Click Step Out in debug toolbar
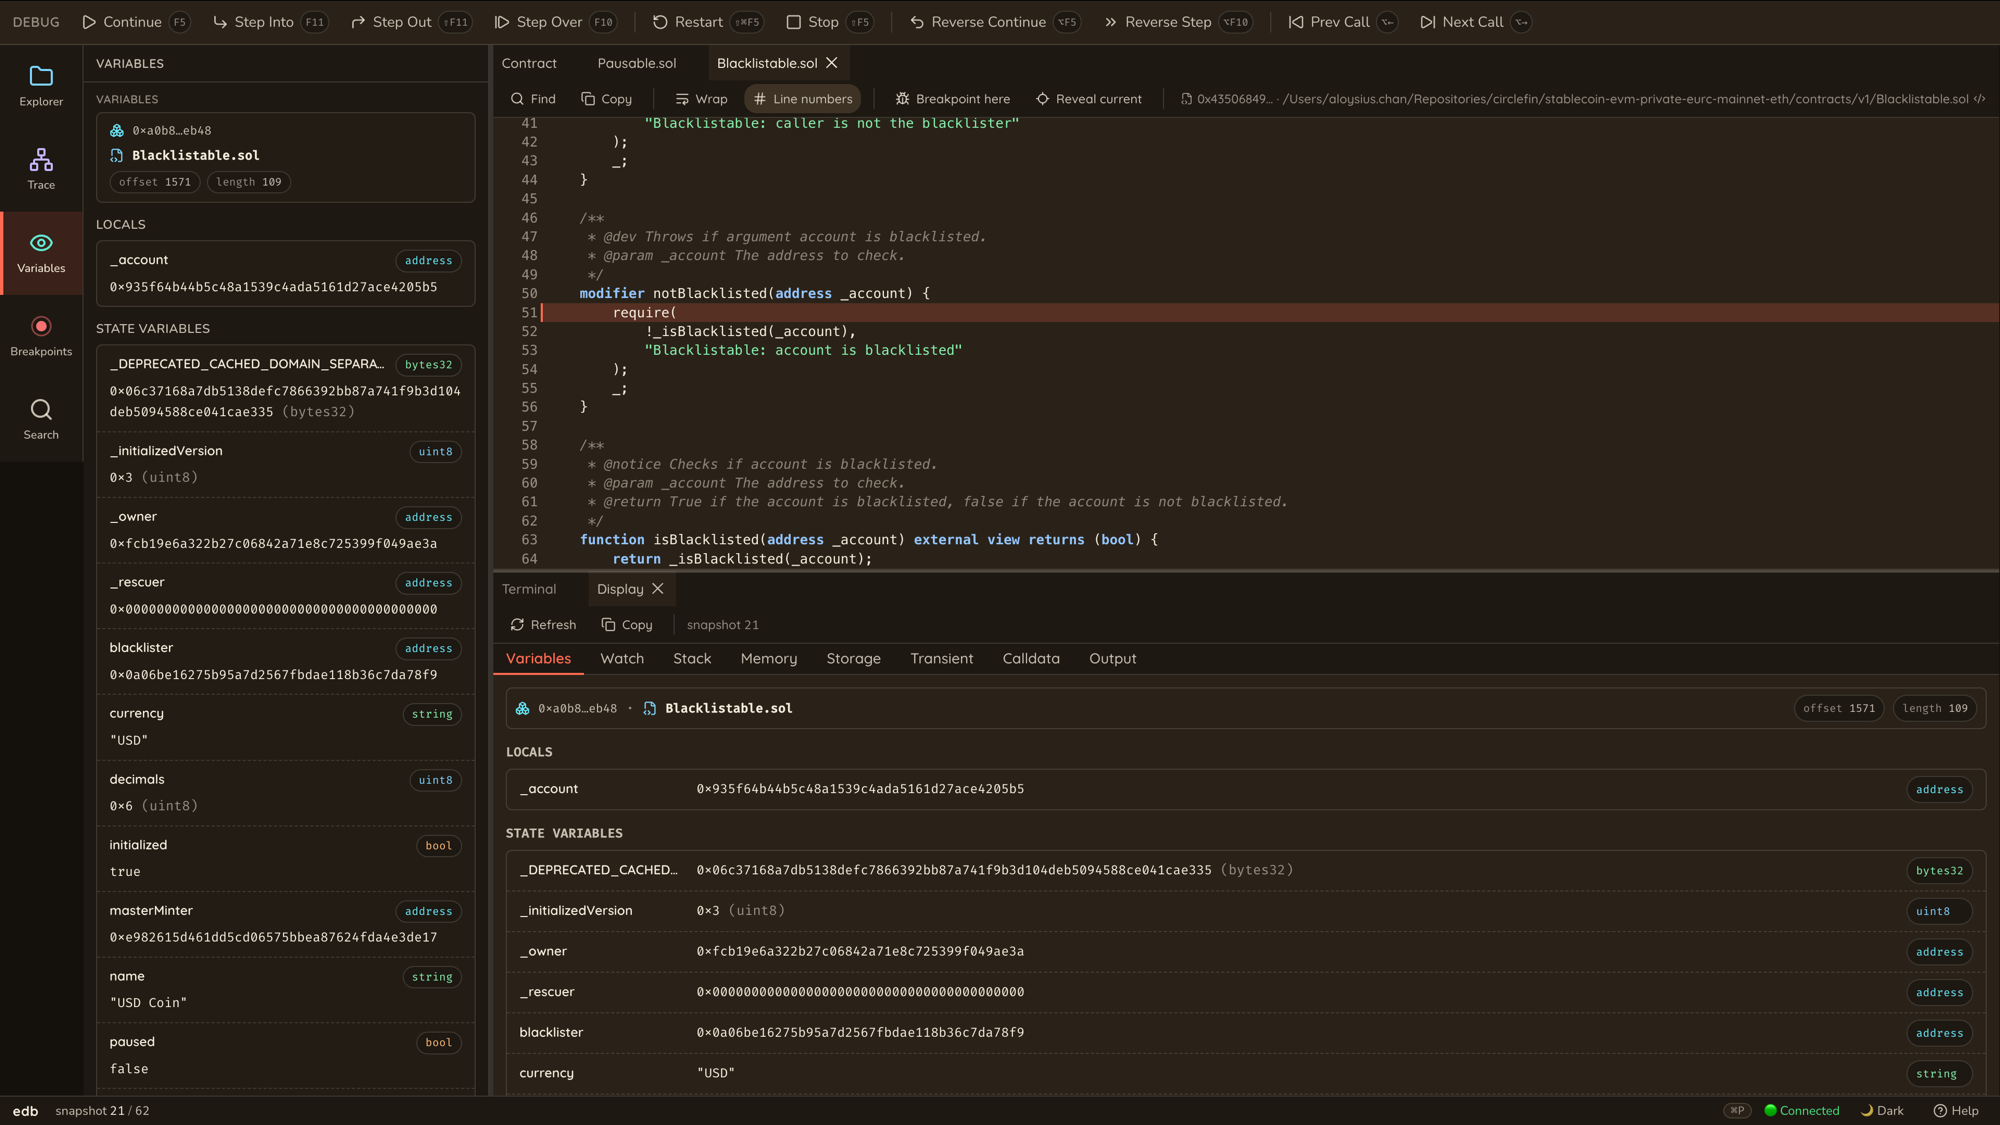The width and height of the screenshot is (2000, 1125). click(x=411, y=22)
